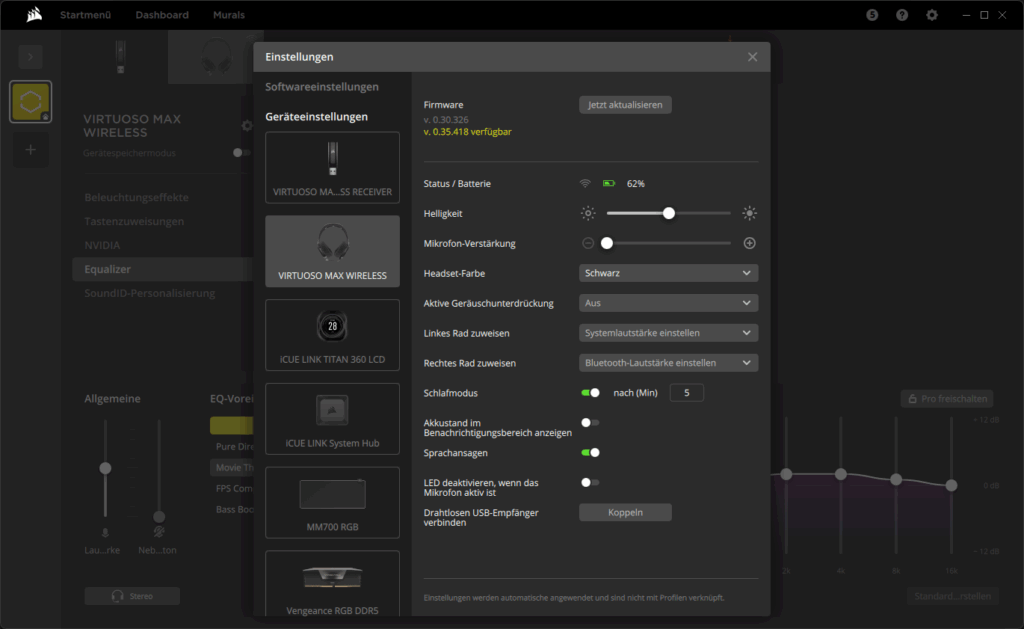The width and height of the screenshot is (1024, 629).
Task: Open settings via the top gear icon
Action: point(931,15)
